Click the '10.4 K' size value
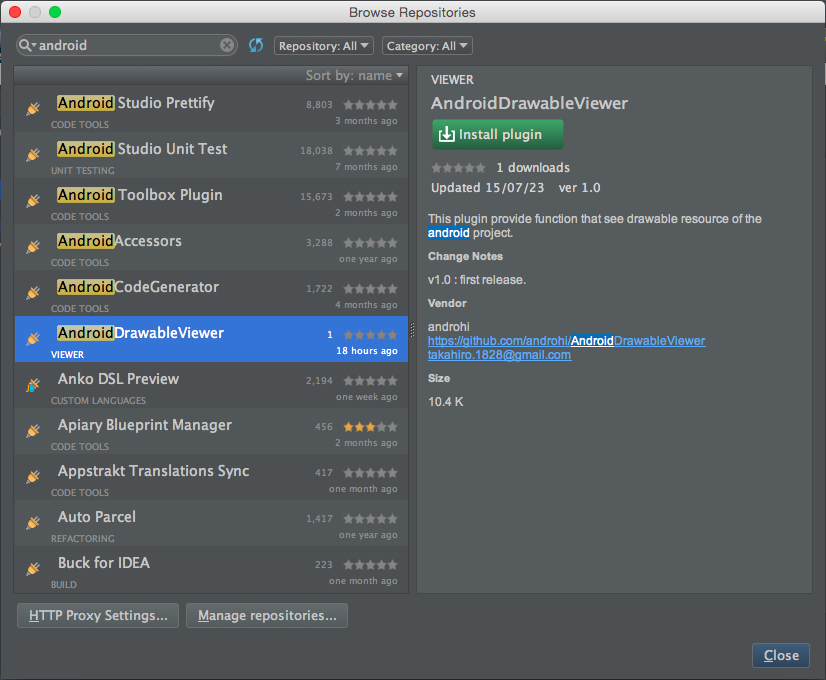The width and height of the screenshot is (826, 680). point(446,402)
